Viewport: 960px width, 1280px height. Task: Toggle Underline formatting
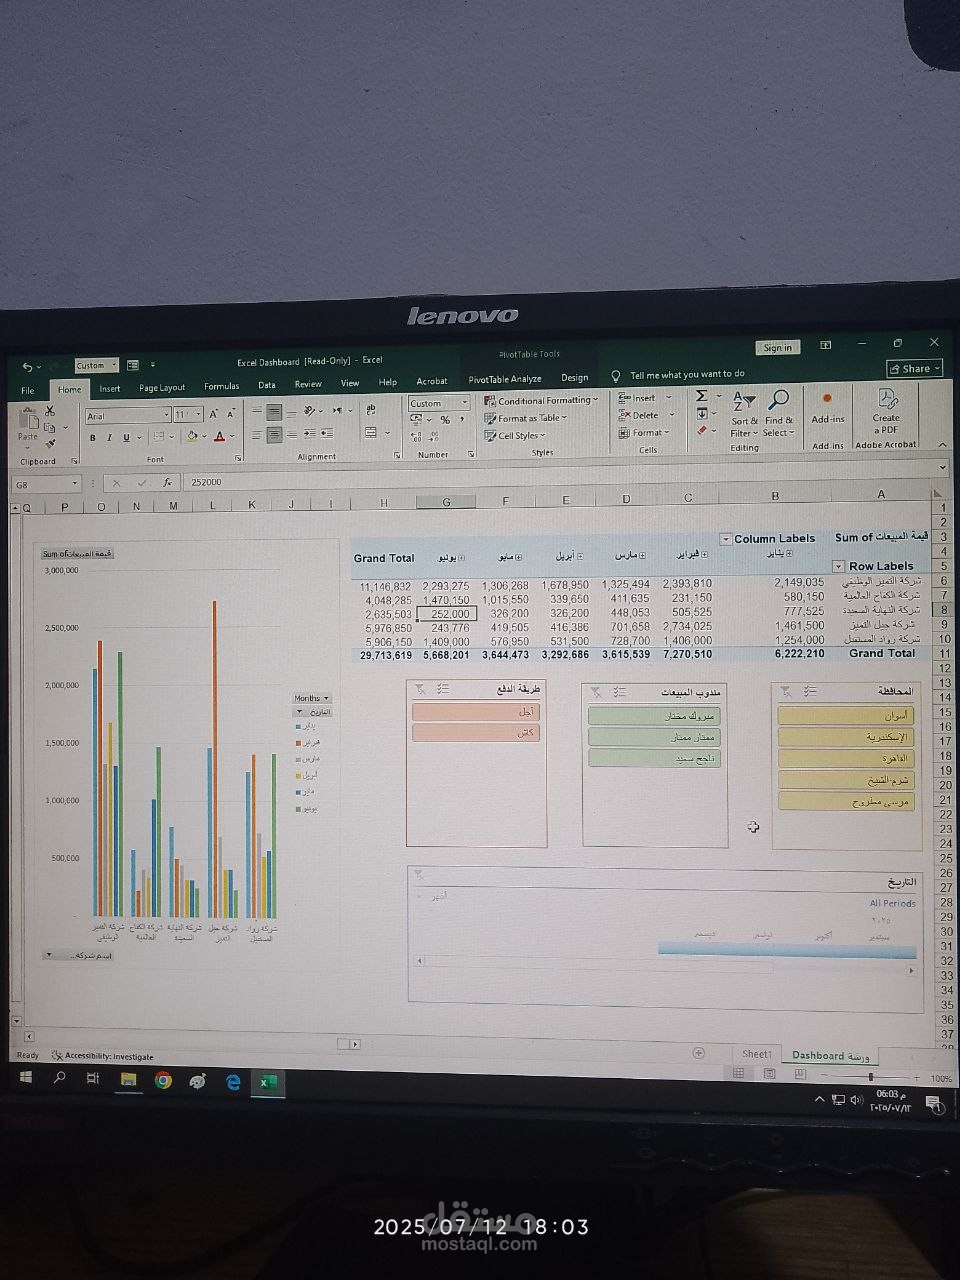click(x=124, y=437)
